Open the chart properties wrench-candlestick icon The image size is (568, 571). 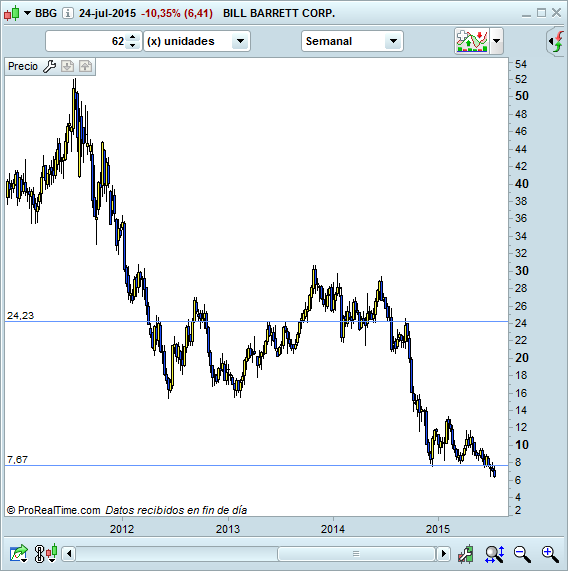[x=466, y=554]
